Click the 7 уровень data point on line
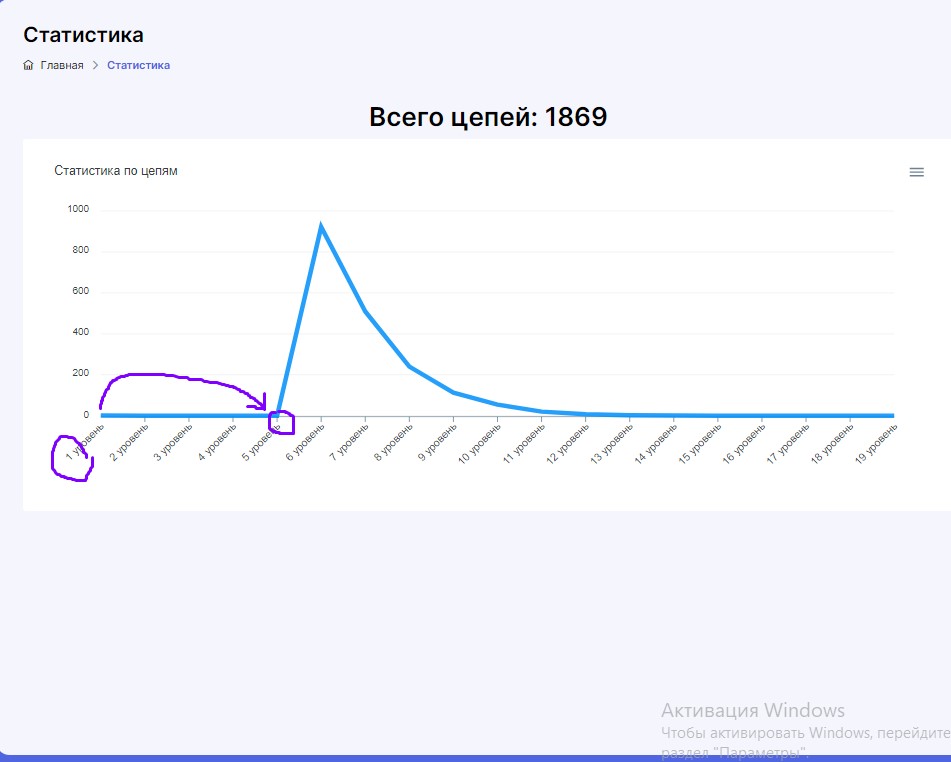This screenshot has width=951, height=762. click(365, 311)
